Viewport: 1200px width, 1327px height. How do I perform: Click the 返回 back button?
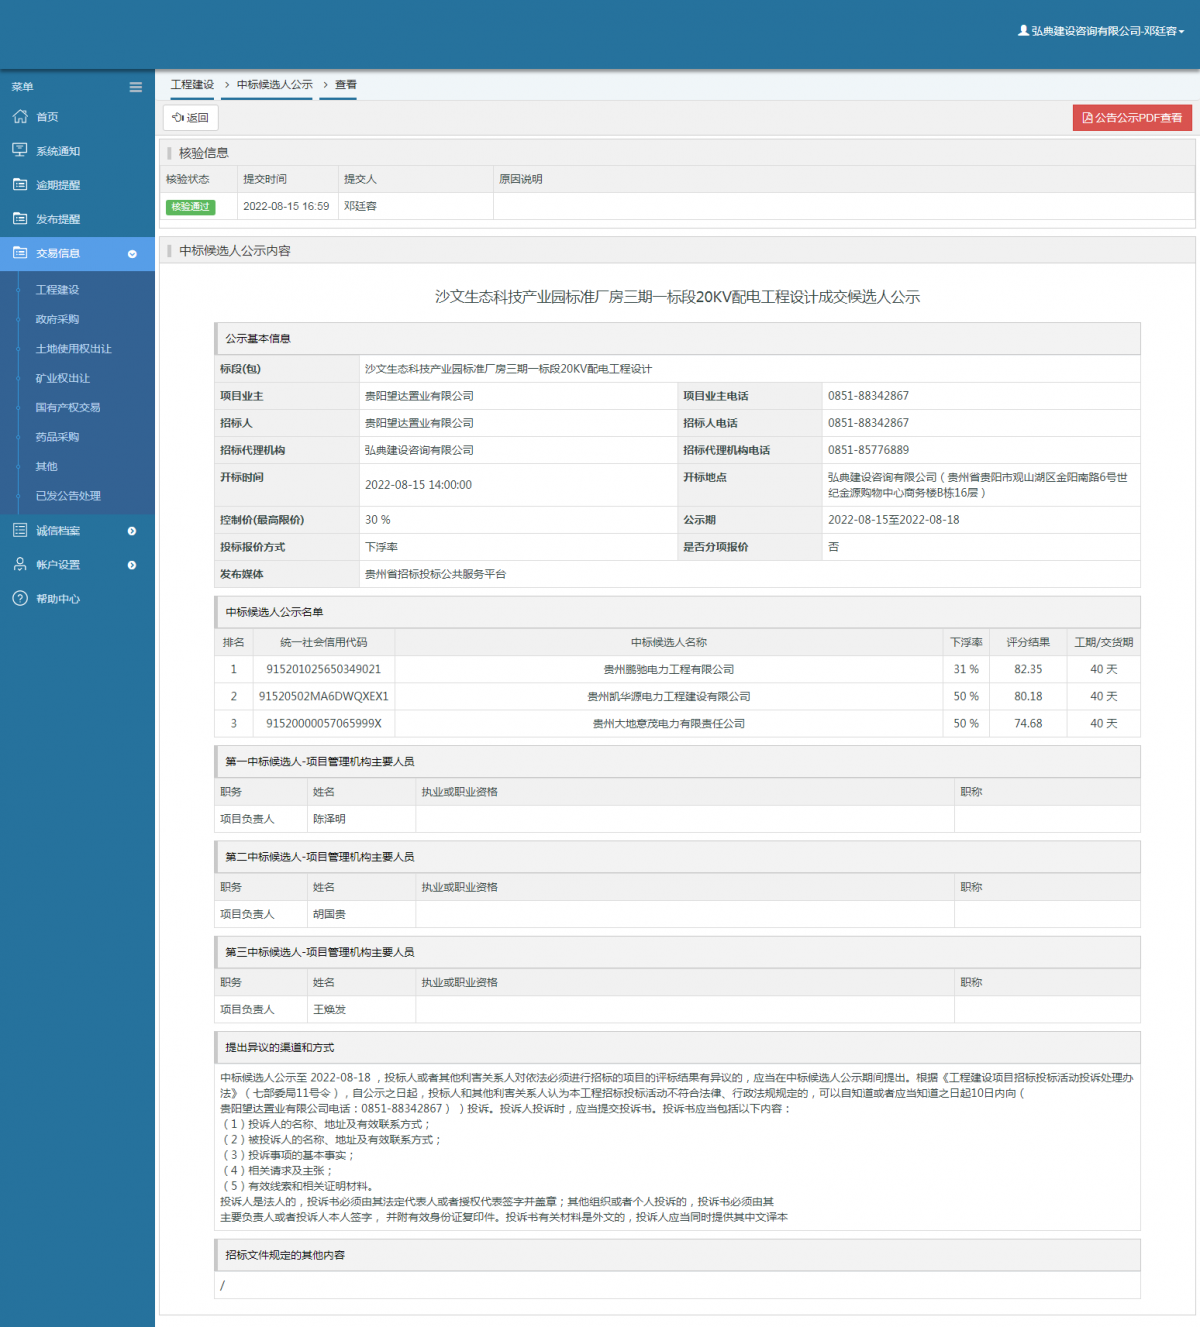(x=191, y=117)
